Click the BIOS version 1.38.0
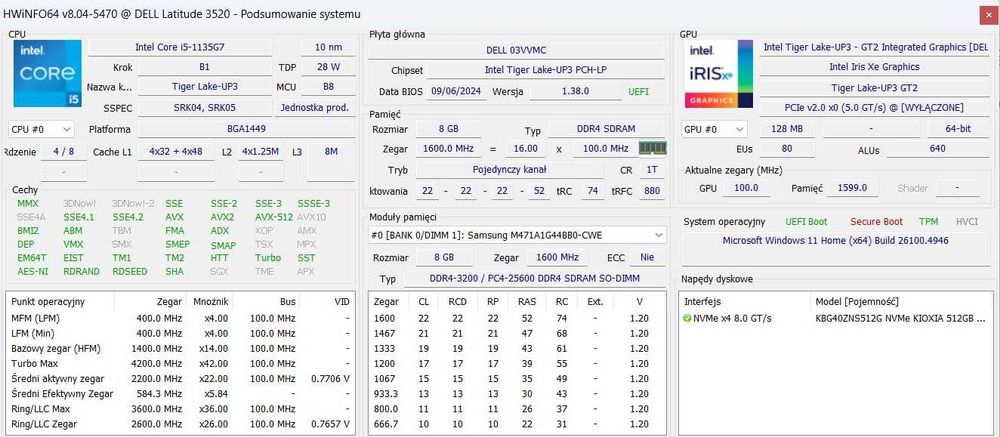The image size is (1000, 437). tap(575, 91)
